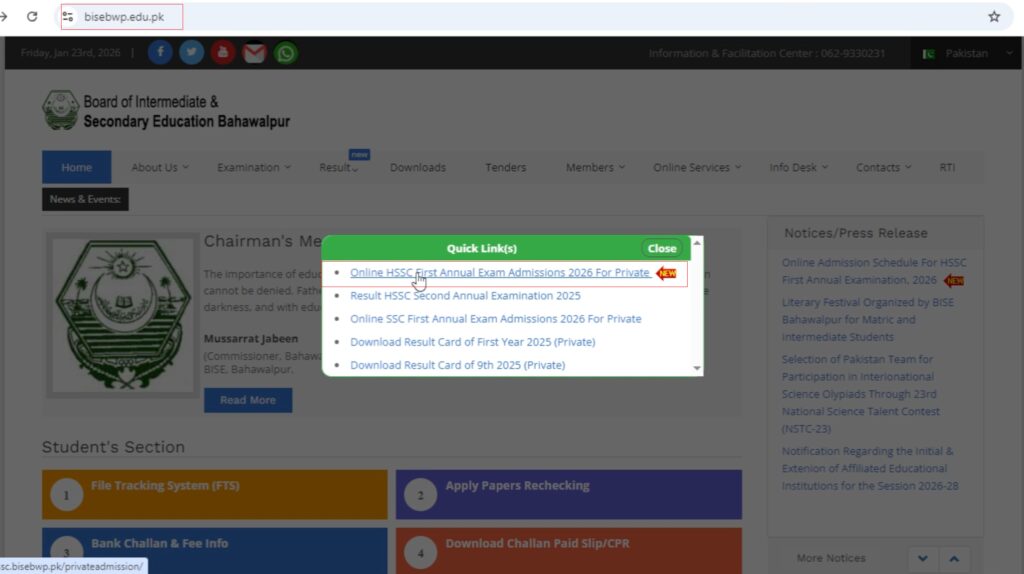Expand the Examination dropdown menu
Image resolution: width=1024 pixels, height=574 pixels.
coord(254,168)
